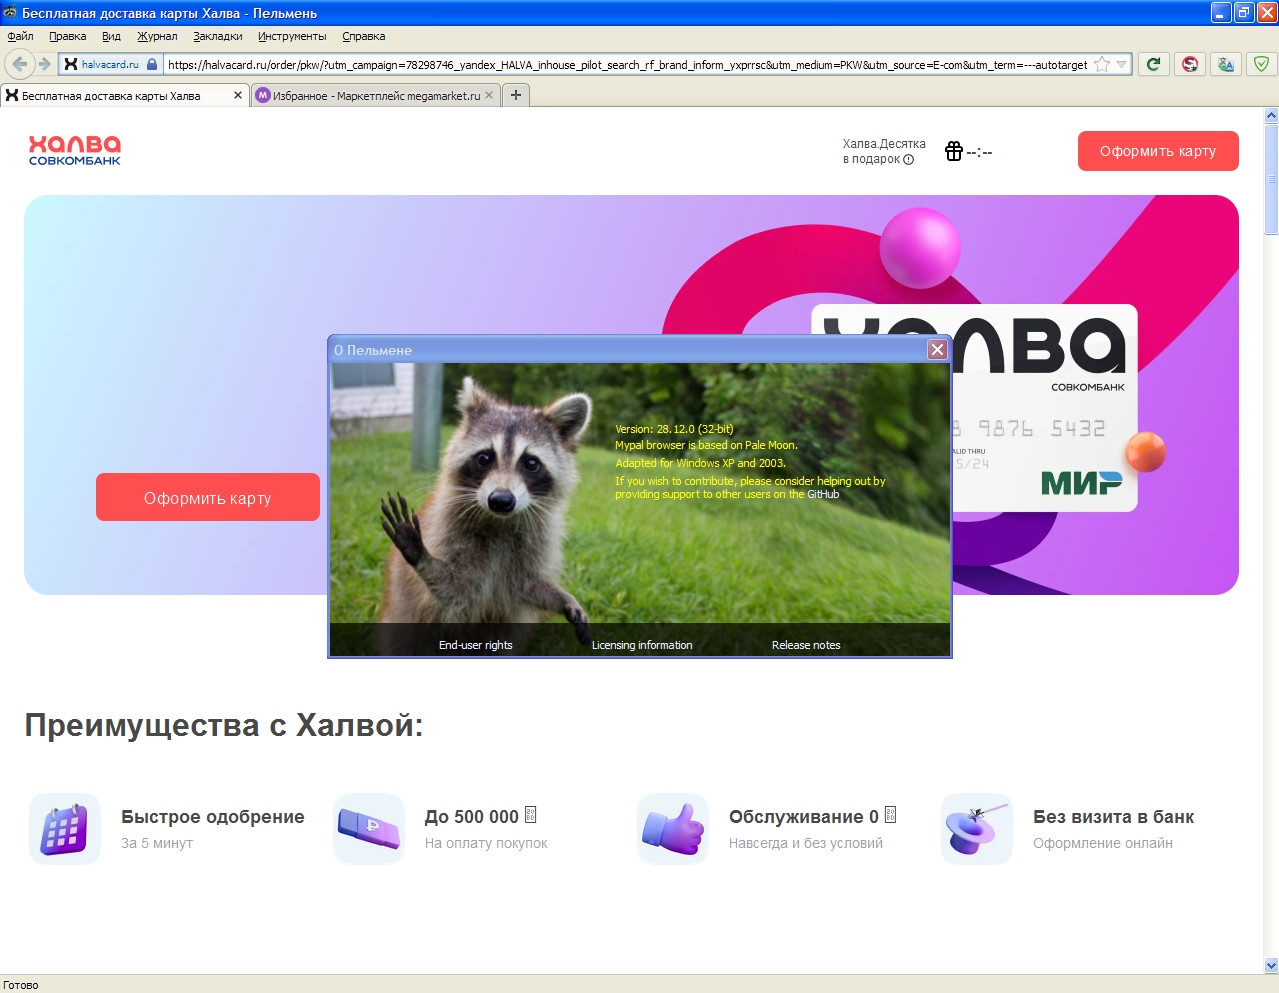Click the calendar icon for Быстрое одобрение
Screen dimensions: 1279x993
65,829
